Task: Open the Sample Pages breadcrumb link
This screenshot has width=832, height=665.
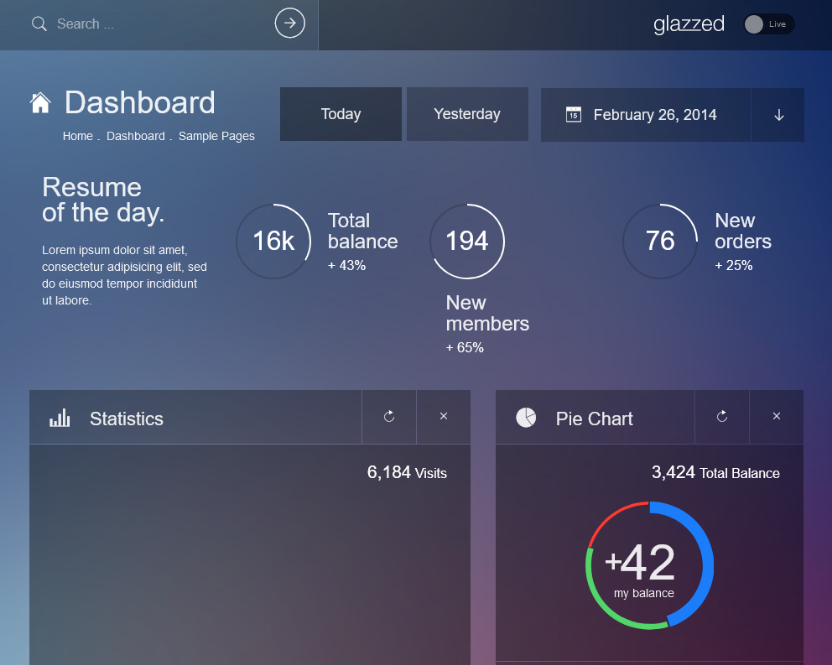Action: 216,136
